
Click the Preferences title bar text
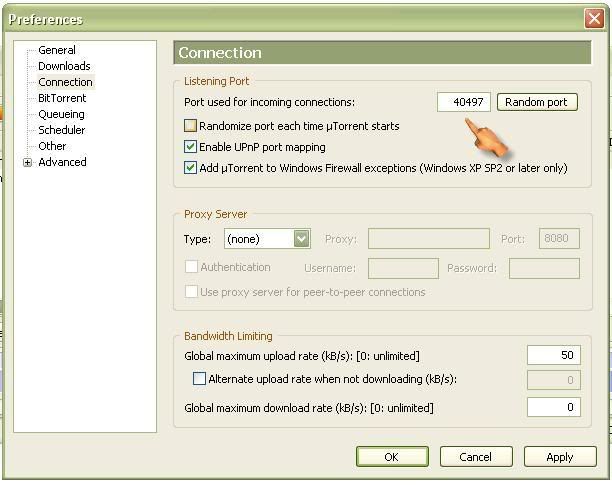pyautogui.click(x=46, y=19)
